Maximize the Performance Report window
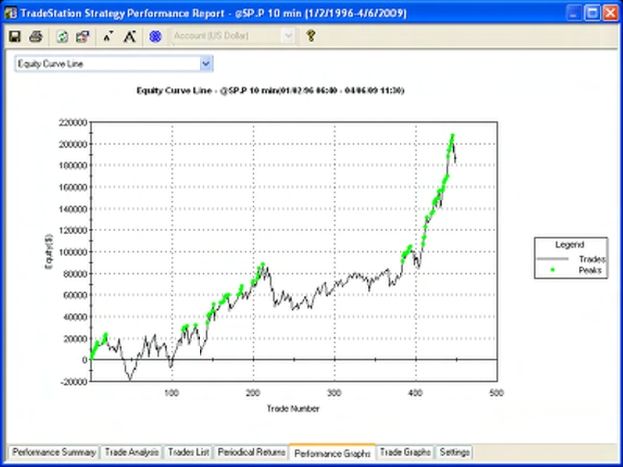The image size is (623, 467). (x=592, y=13)
